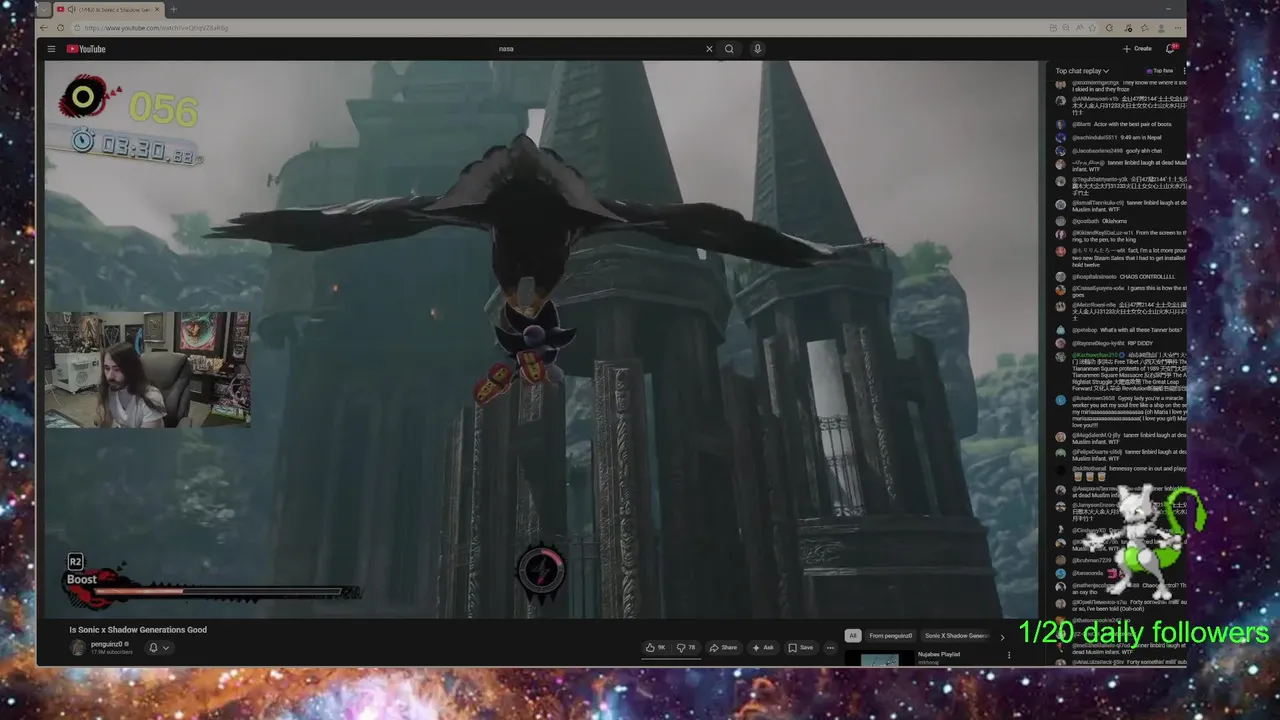Open the penguinz0 channel avatar
This screenshot has width=1280, height=720.
tap(77, 648)
